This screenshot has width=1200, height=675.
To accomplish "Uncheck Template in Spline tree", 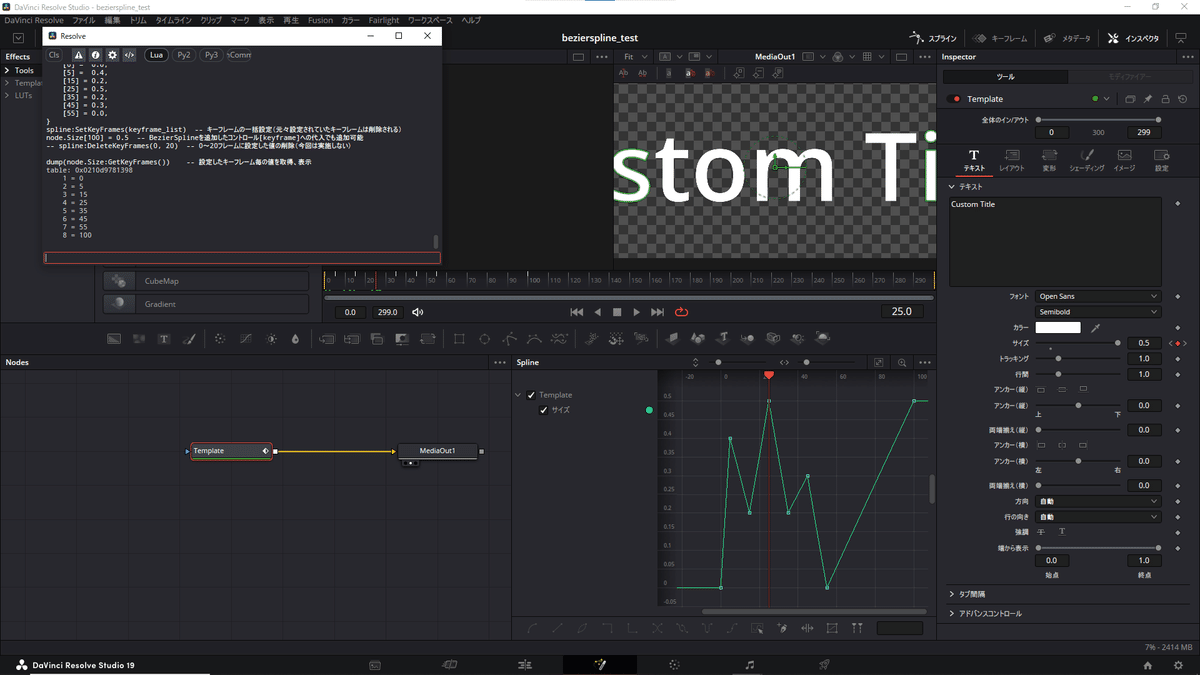I will [x=531, y=395].
